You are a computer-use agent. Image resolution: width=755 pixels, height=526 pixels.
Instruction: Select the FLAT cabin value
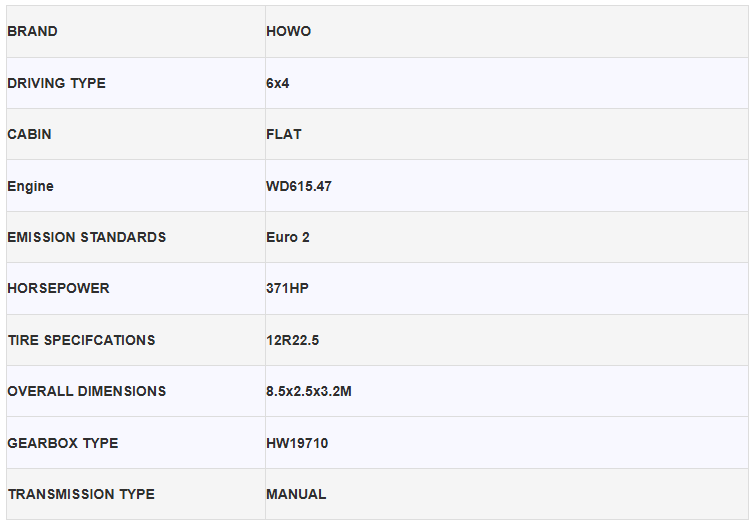click(x=284, y=134)
